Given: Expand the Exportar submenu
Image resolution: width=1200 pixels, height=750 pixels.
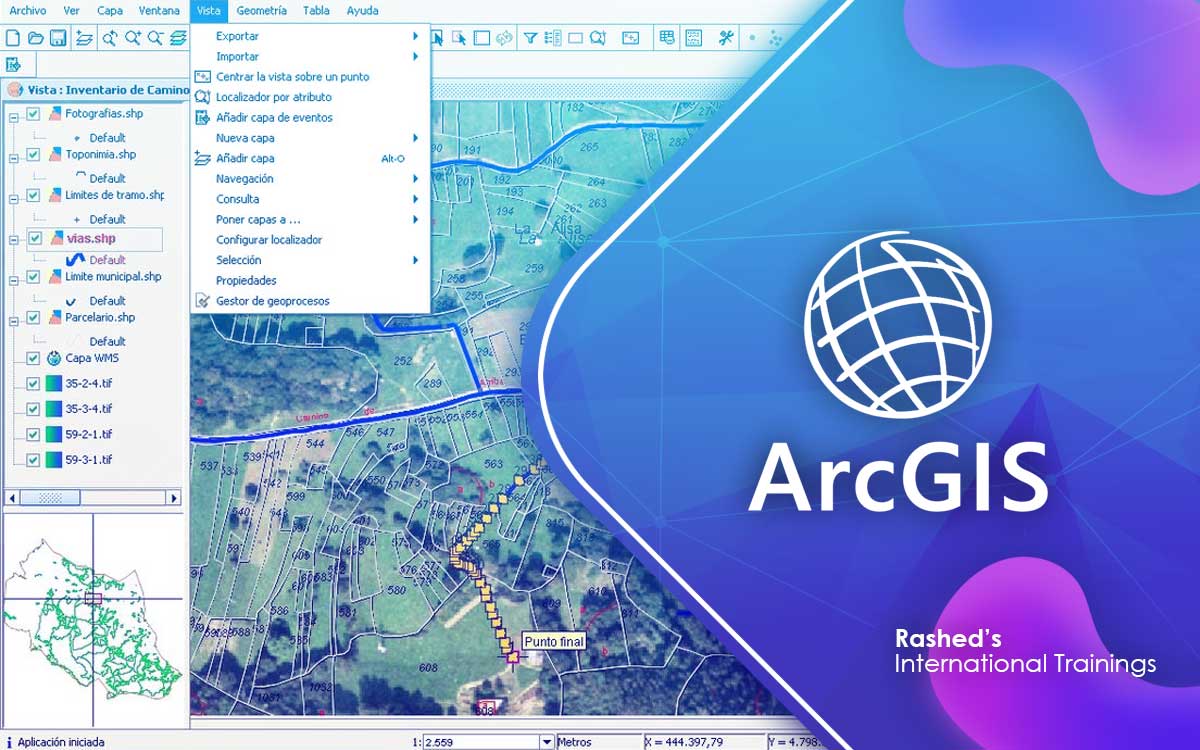Looking at the screenshot, I should (310, 36).
